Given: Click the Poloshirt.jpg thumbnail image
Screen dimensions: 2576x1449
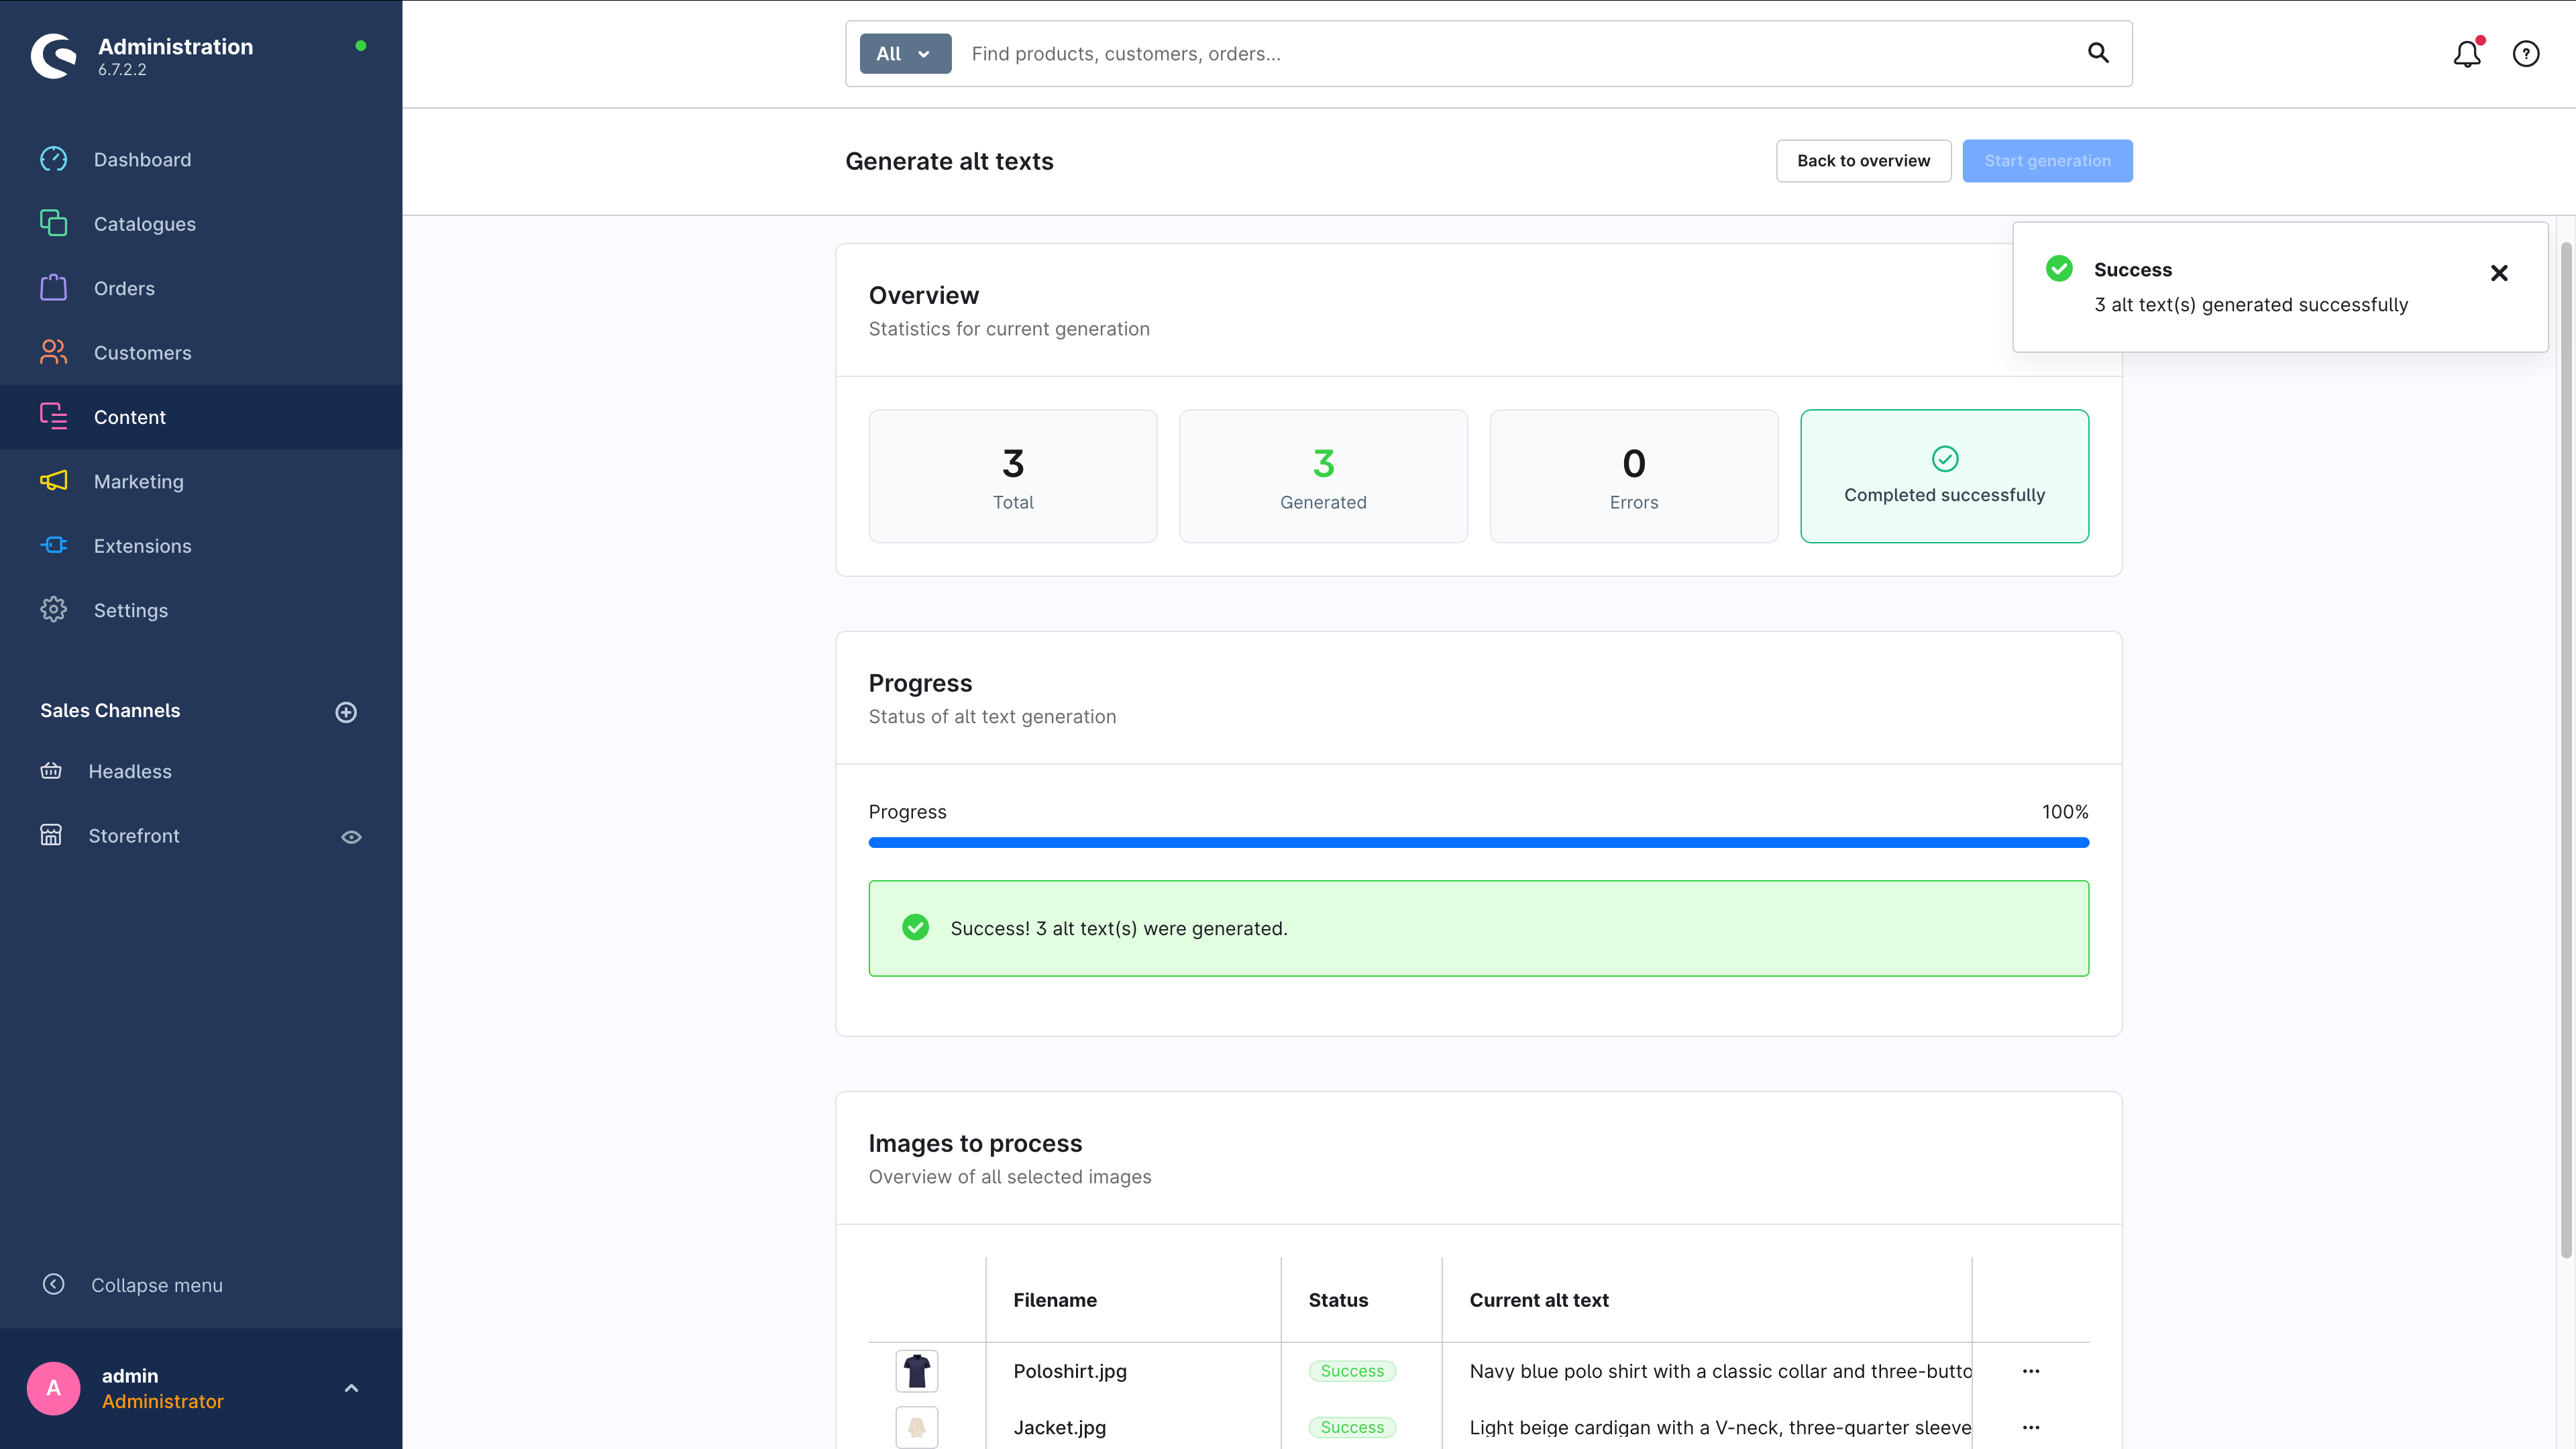Looking at the screenshot, I should [916, 1371].
